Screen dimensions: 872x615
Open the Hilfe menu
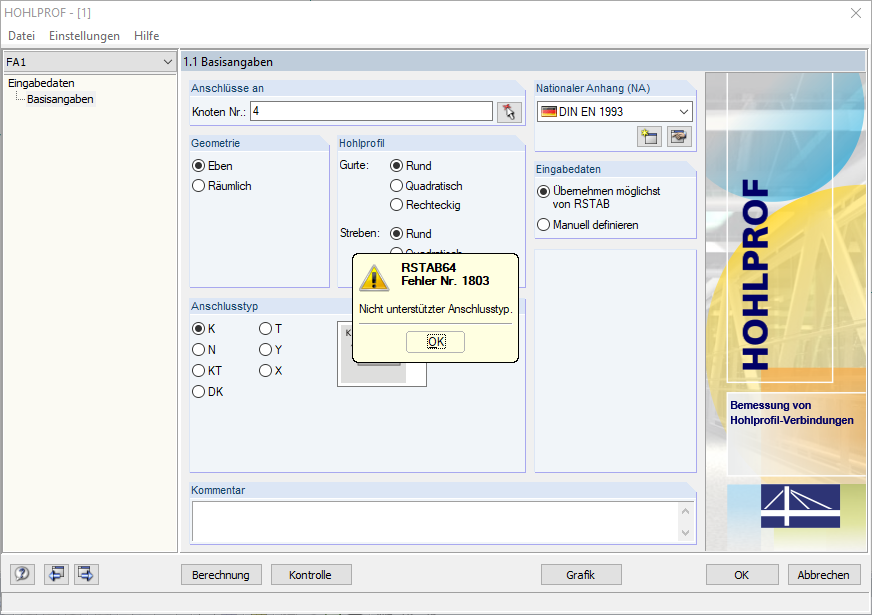(x=147, y=36)
